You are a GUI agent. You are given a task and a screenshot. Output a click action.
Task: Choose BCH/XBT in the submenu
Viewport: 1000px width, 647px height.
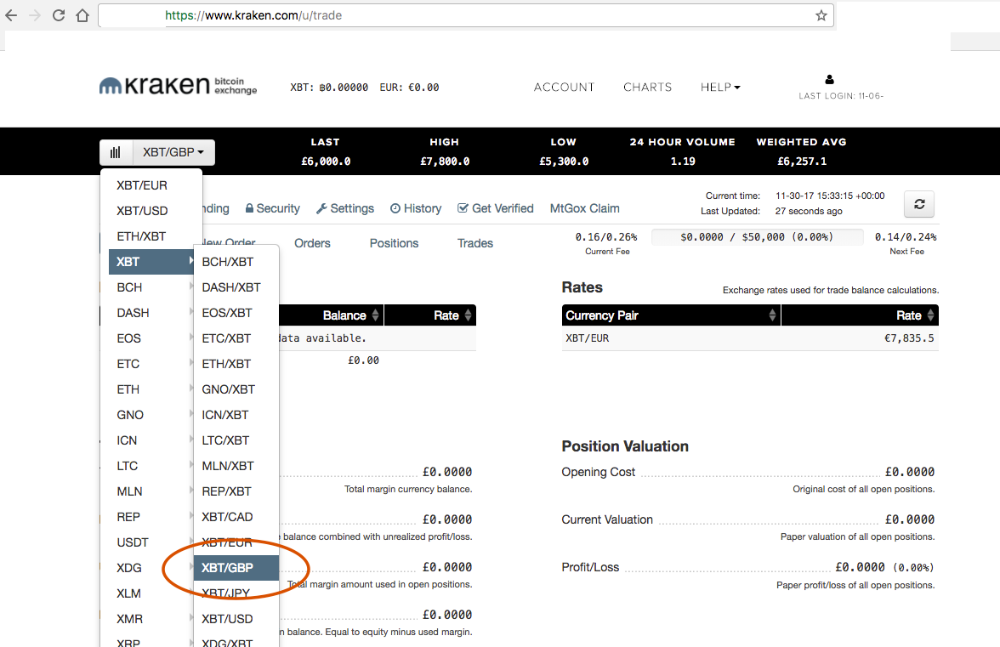tap(236, 262)
